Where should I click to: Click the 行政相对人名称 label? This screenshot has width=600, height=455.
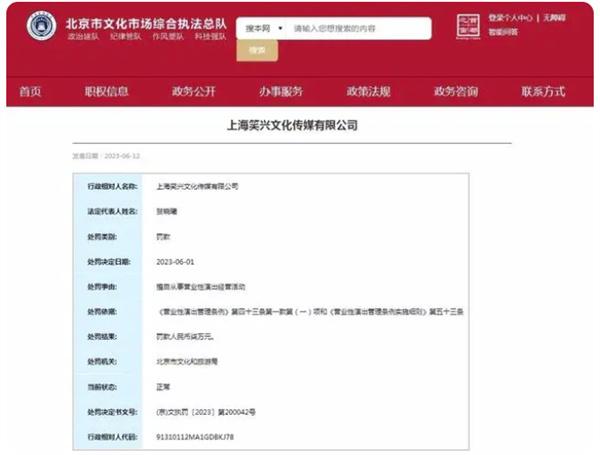[x=112, y=186]
